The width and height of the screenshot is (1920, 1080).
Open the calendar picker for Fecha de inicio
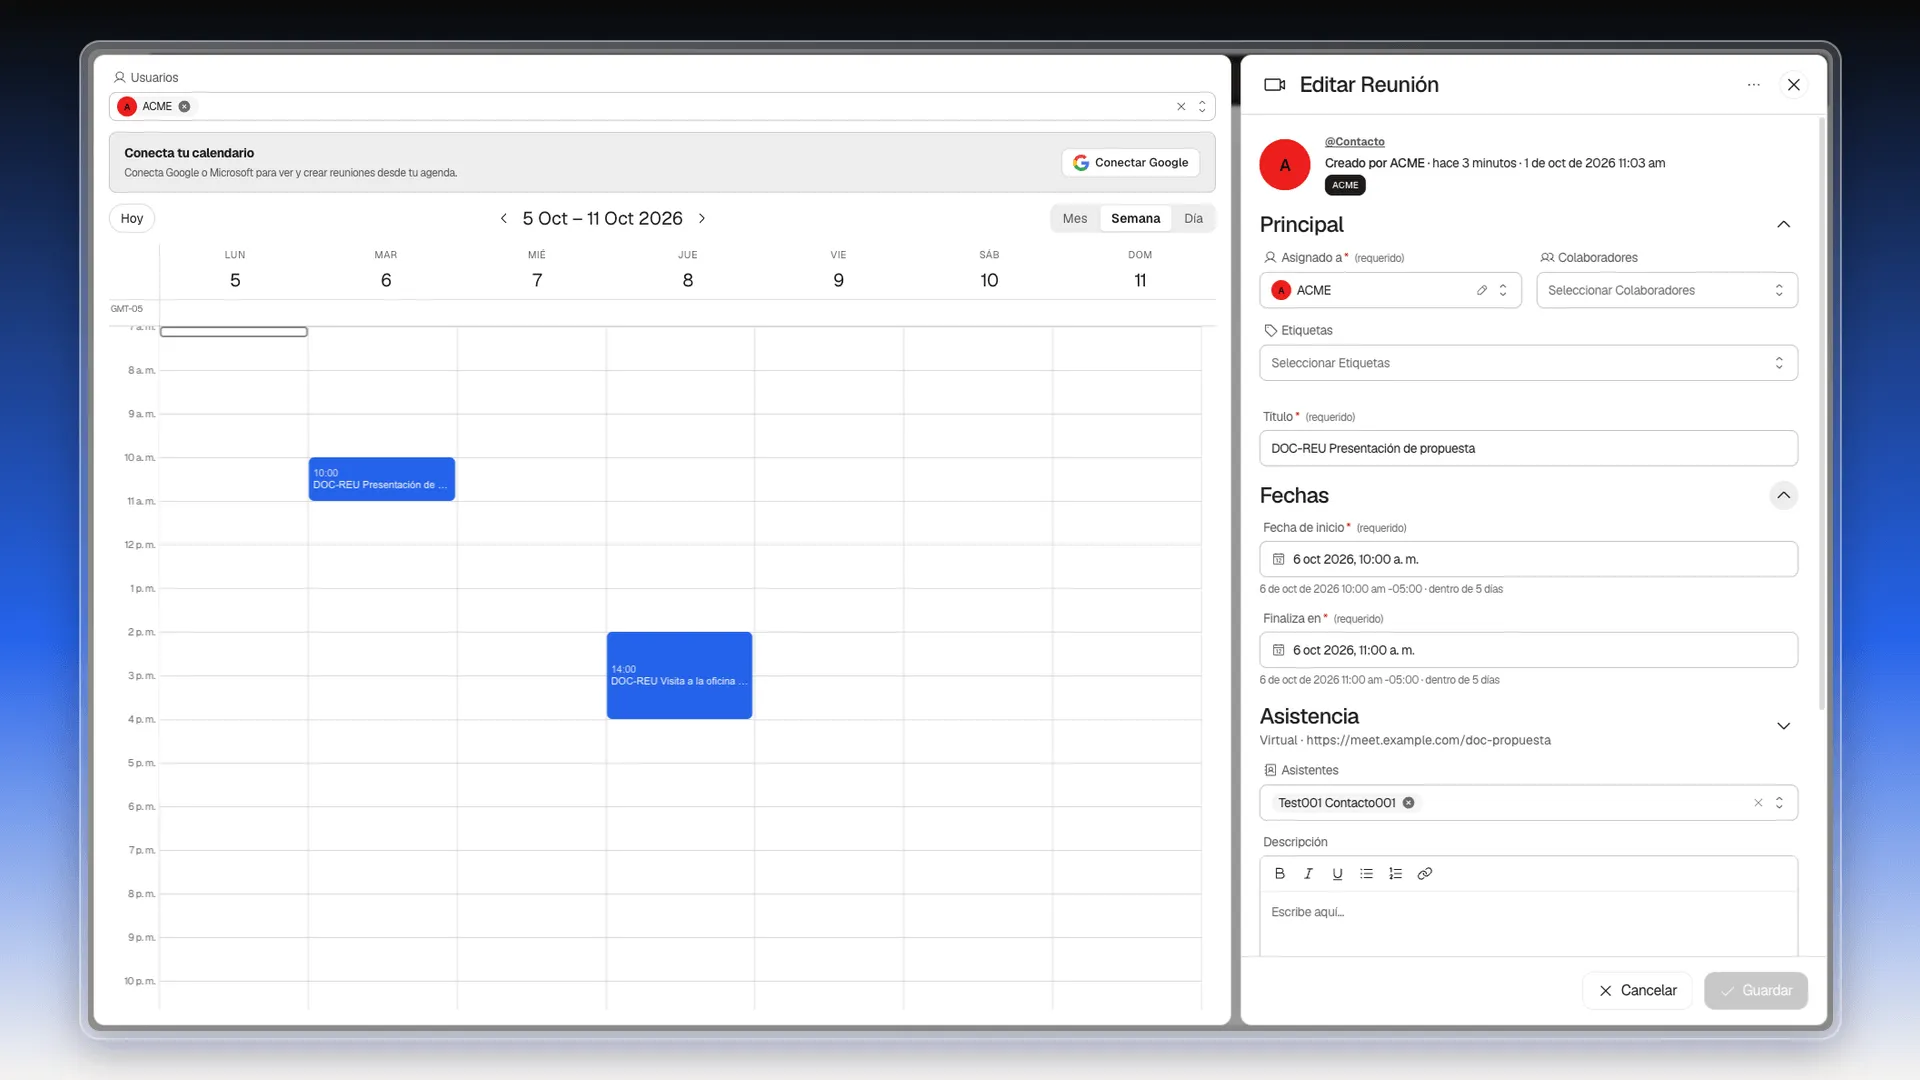(x=1278, y=559)
